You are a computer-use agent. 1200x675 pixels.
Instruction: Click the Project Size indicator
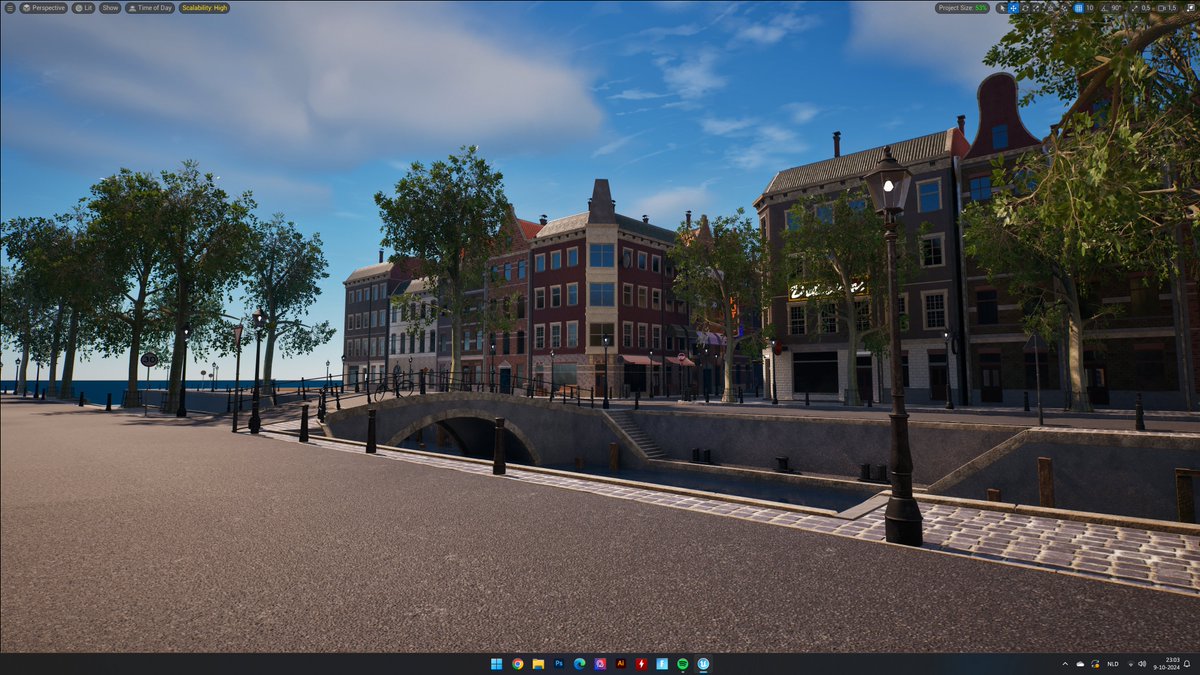coord(962,8)
